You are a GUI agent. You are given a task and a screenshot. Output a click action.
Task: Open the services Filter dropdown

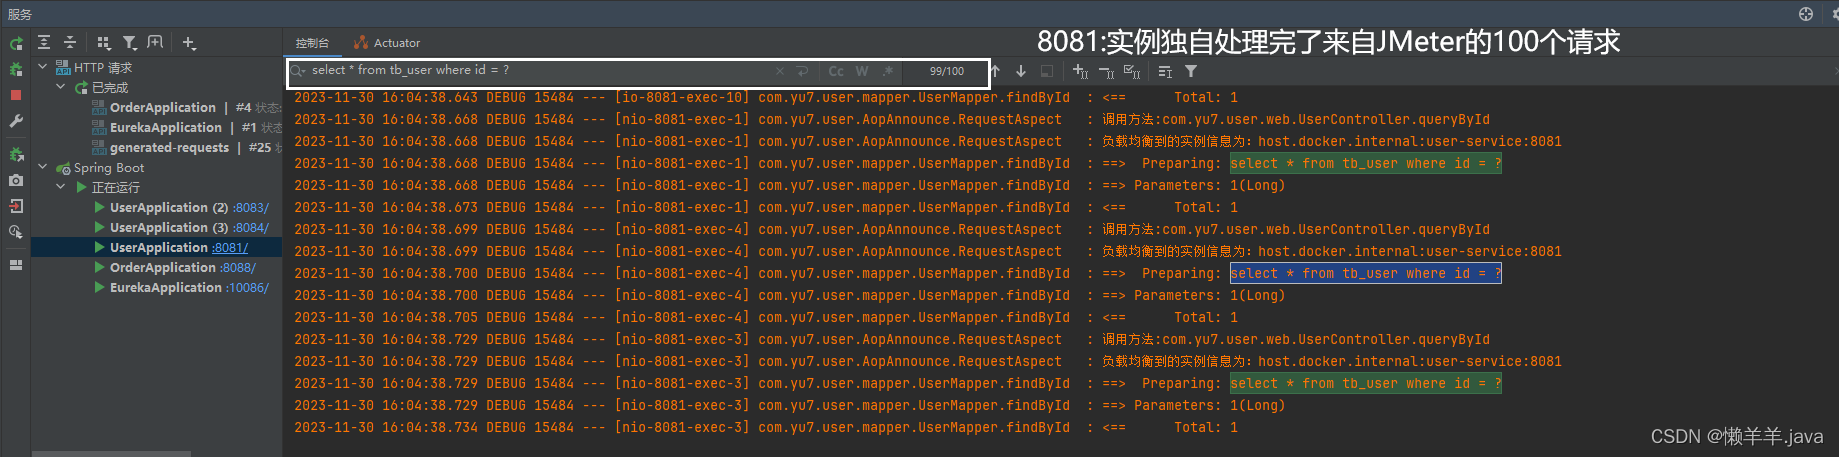[130, 42]
